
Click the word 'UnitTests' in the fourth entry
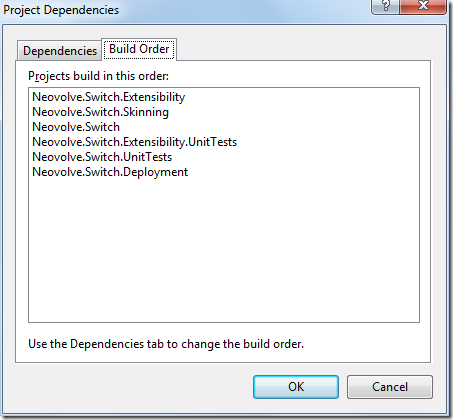tap(213, 142)
